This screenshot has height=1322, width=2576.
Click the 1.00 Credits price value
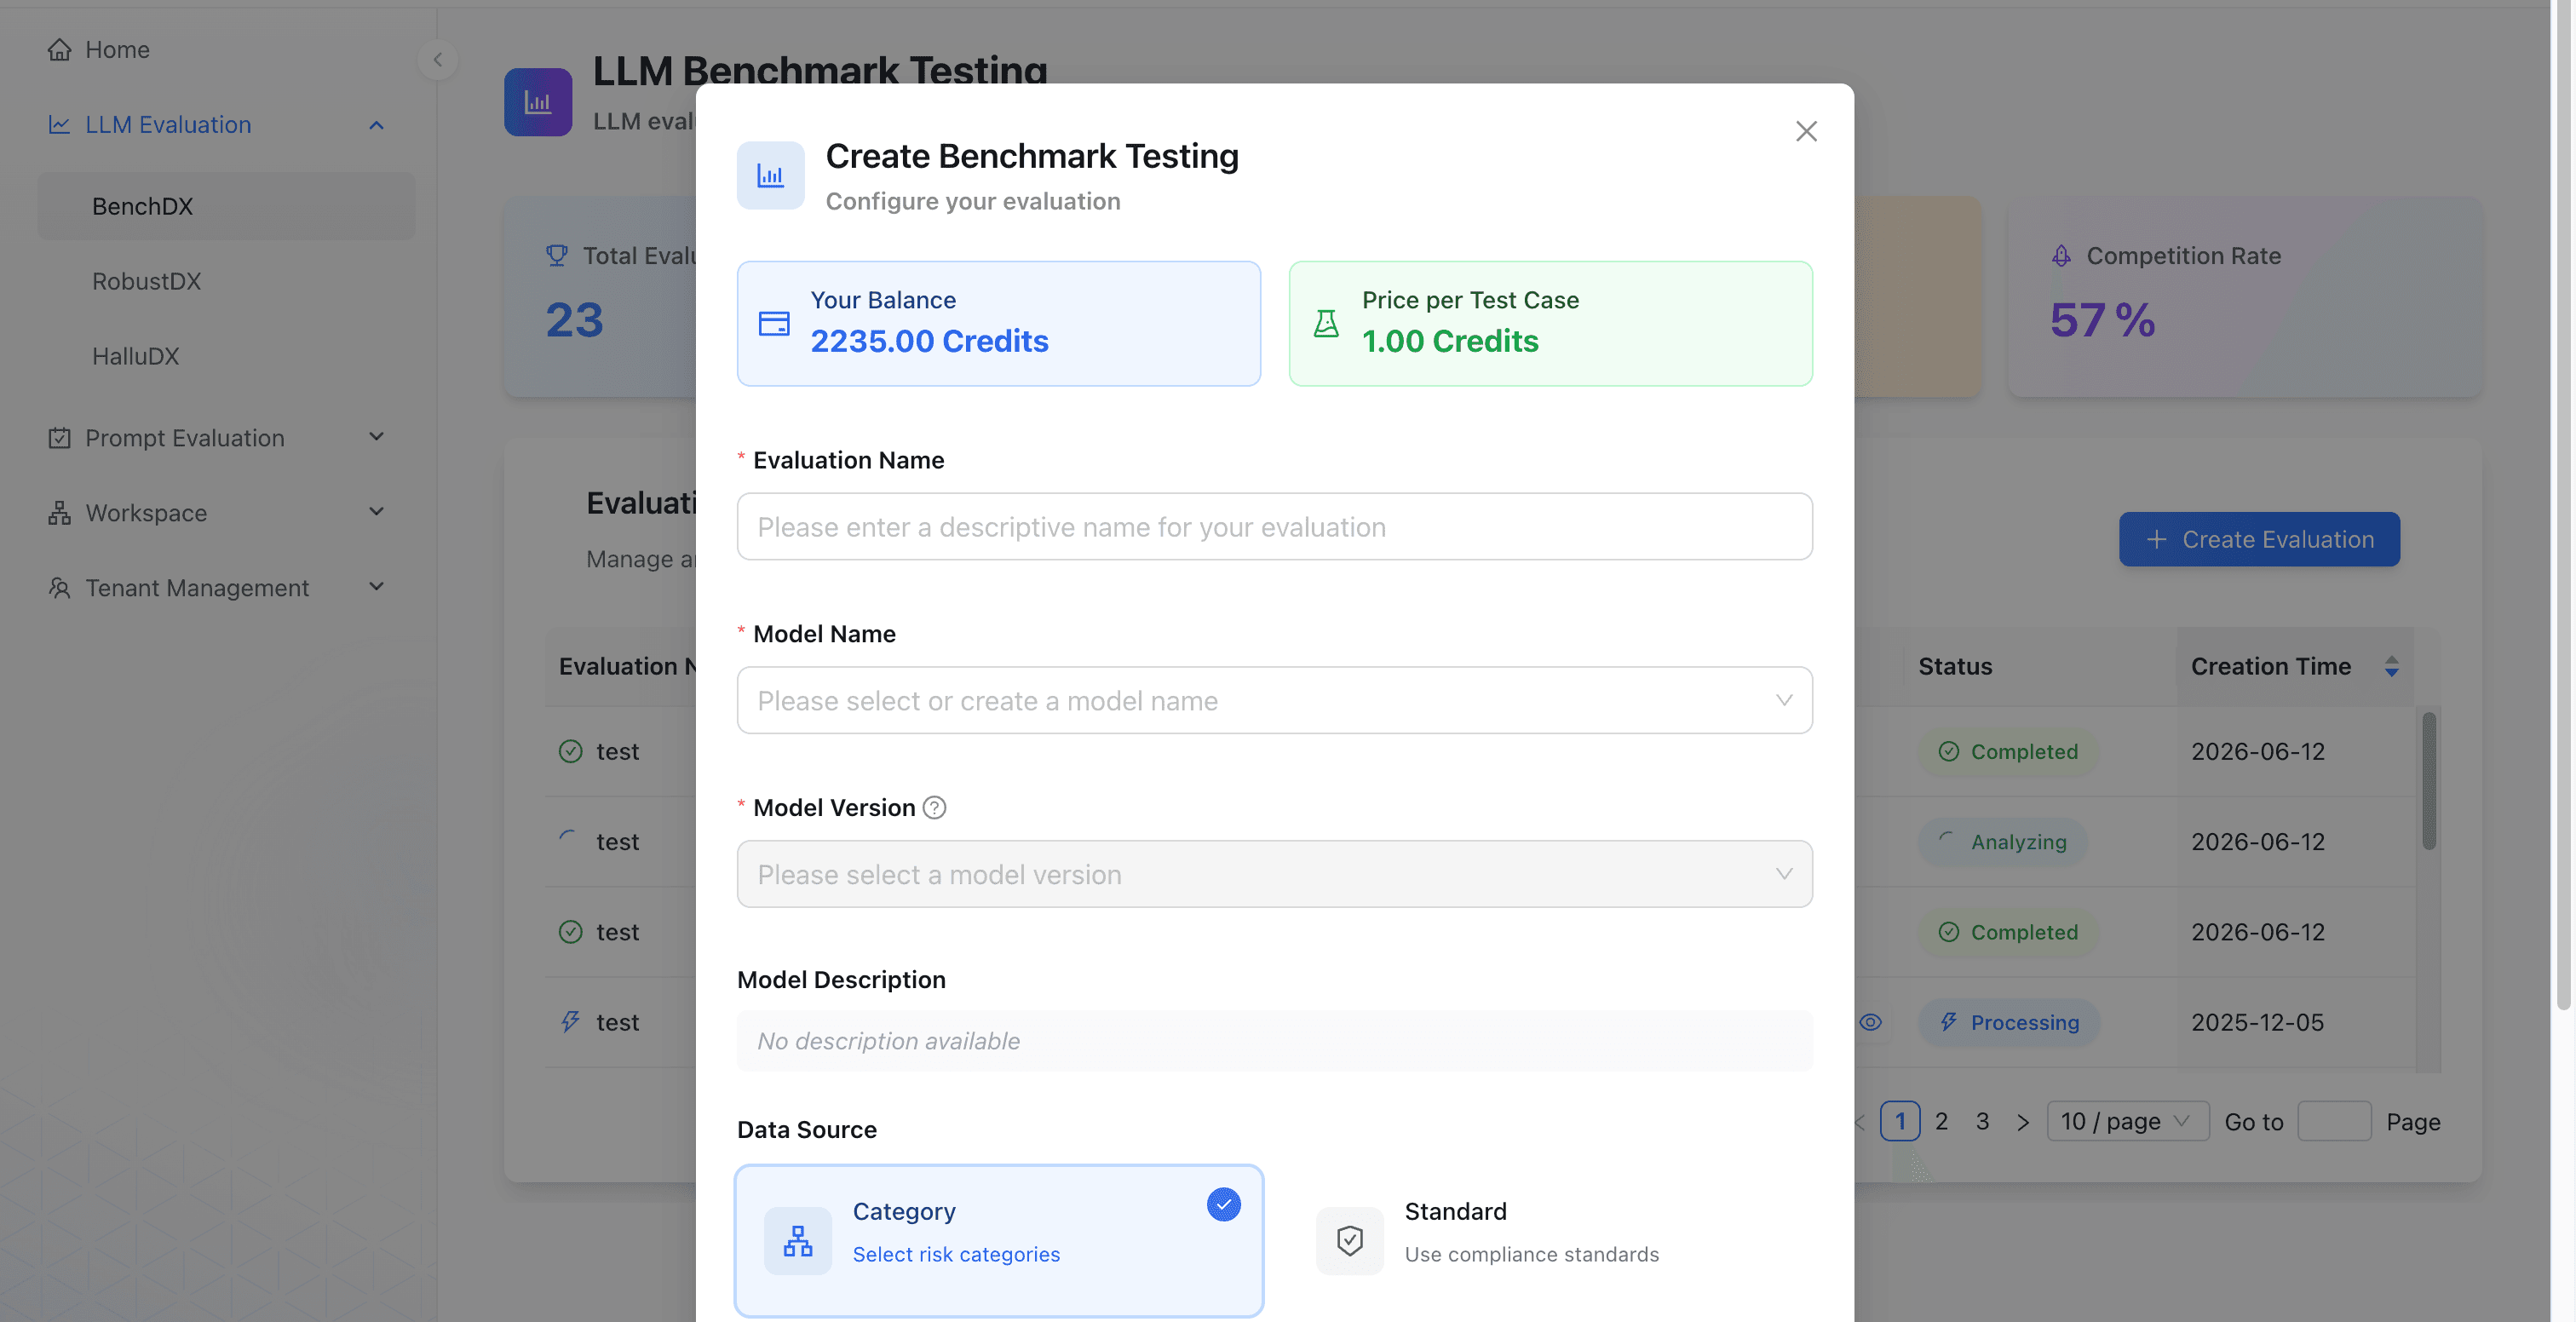(x=1450, y=340)
